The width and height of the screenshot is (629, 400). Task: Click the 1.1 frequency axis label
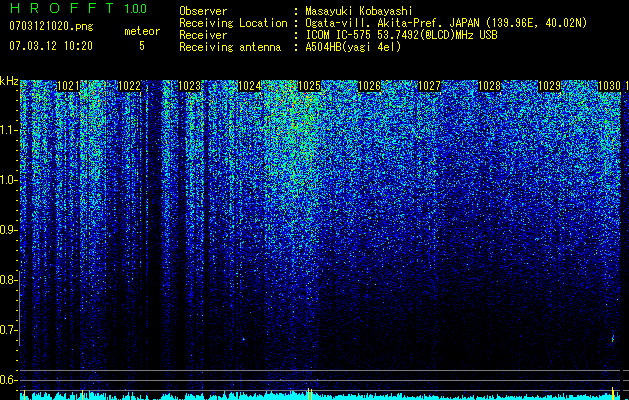[x=8, y=130]
